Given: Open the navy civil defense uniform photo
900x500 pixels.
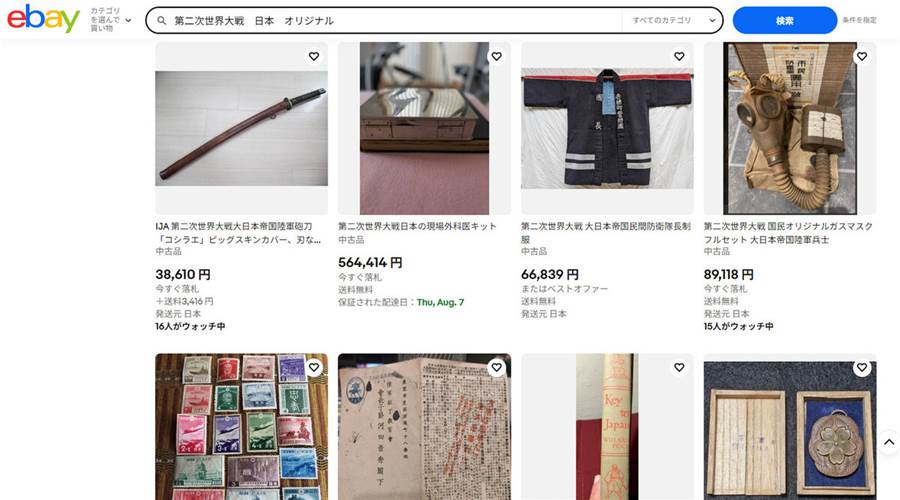Looking at the screenshot, I should tap(607, 128).
